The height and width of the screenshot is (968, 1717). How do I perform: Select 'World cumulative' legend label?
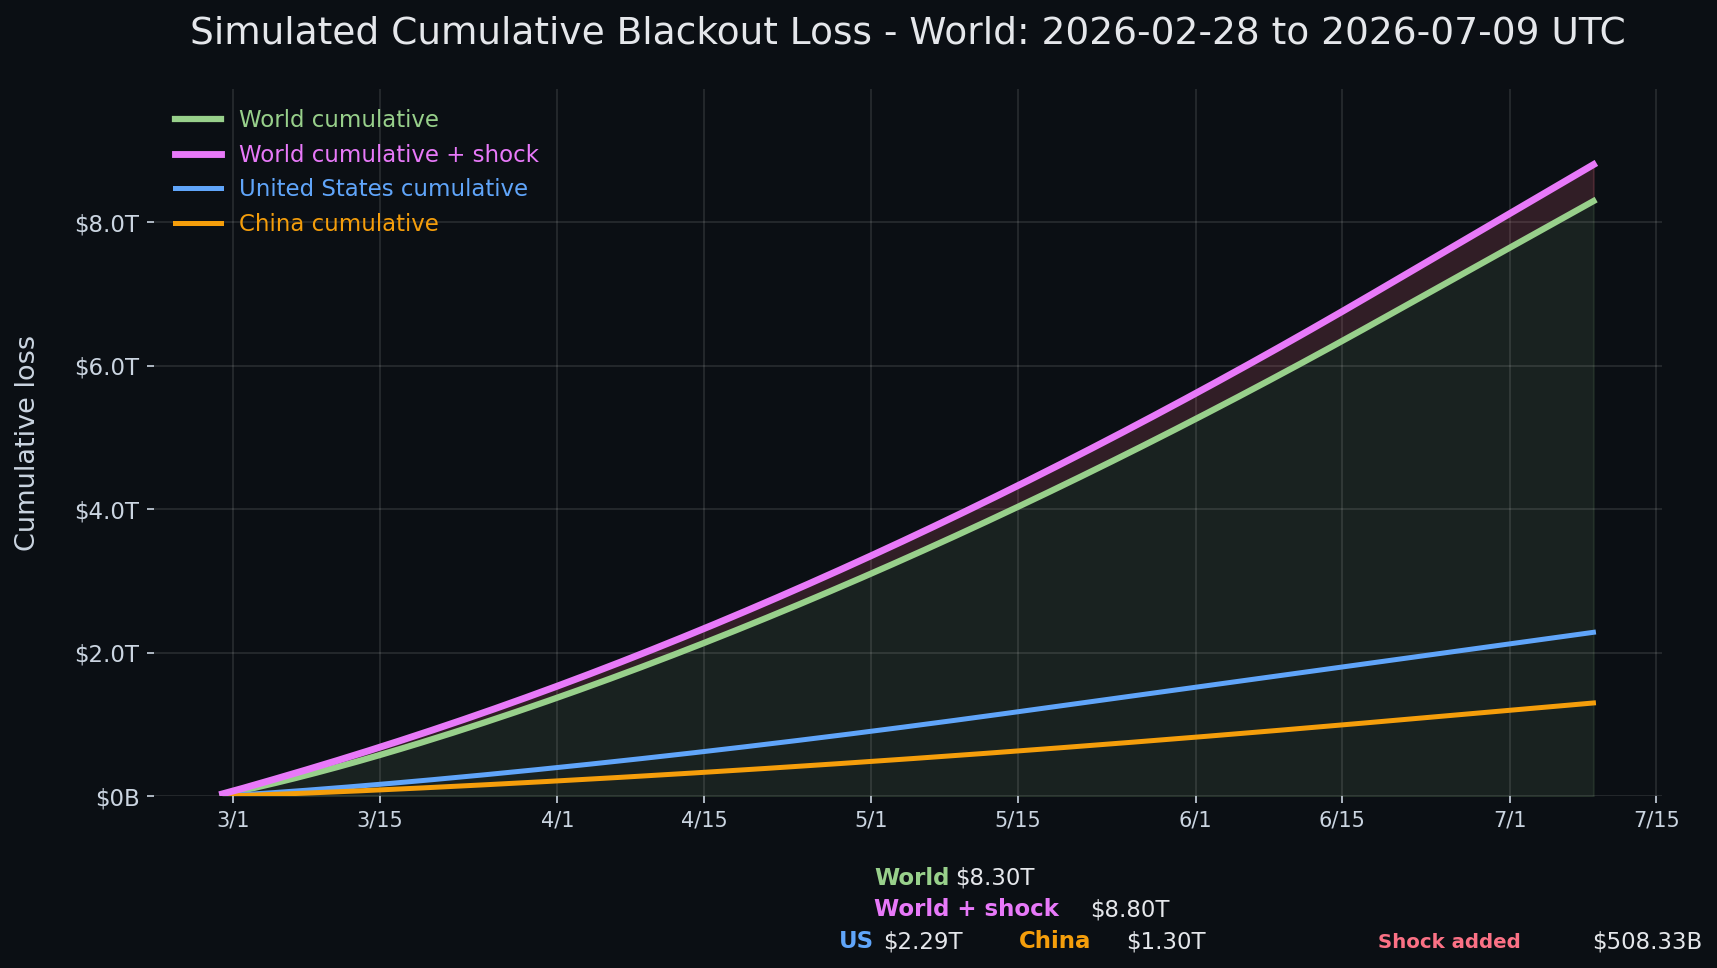point(338,119)
